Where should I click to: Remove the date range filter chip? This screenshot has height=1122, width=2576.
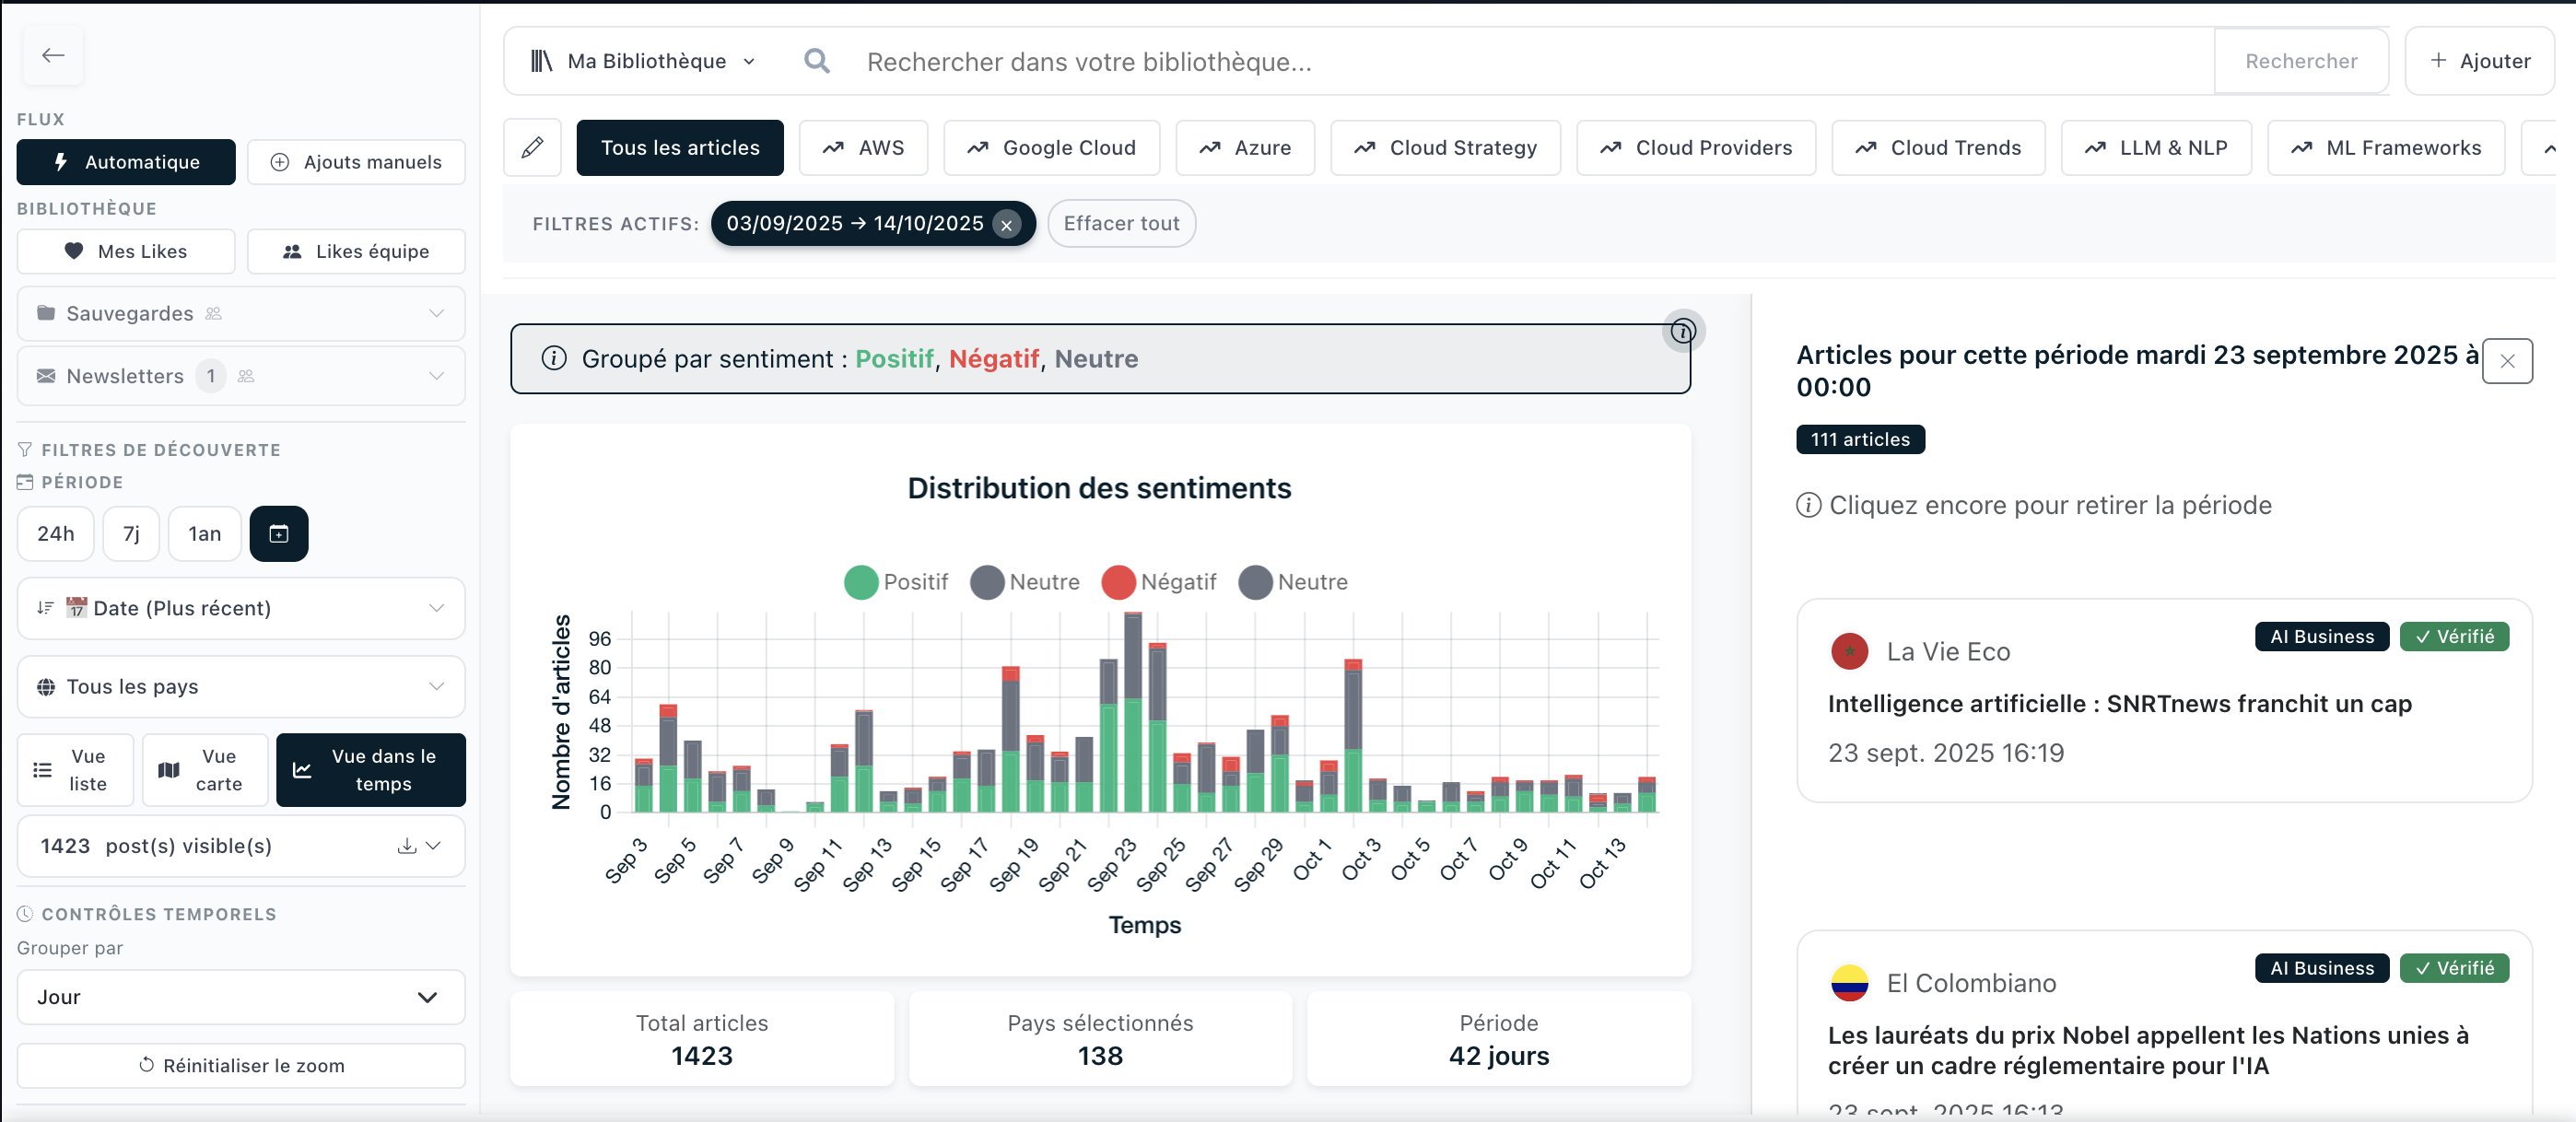(x=1006, y=225)
